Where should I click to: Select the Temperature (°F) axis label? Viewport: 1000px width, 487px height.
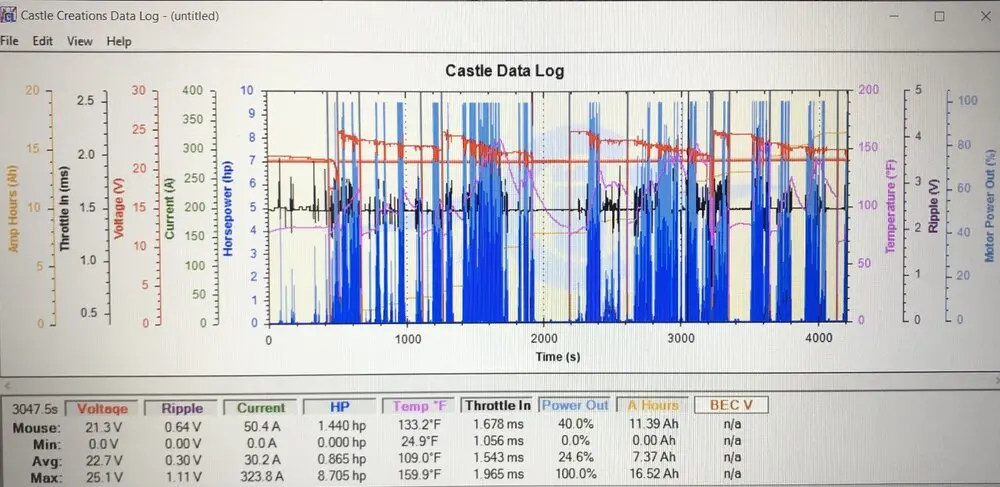[890, 207]
